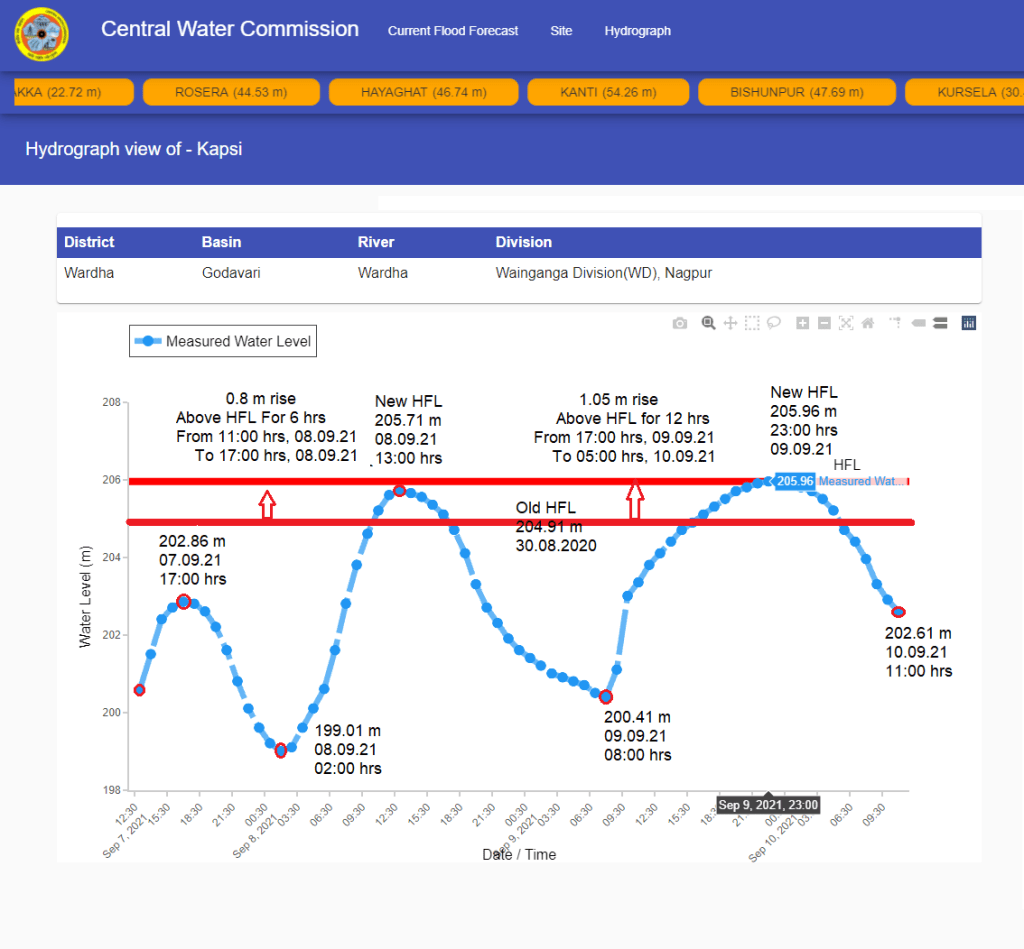Click the Central Water Commission logo

(42, 32)
